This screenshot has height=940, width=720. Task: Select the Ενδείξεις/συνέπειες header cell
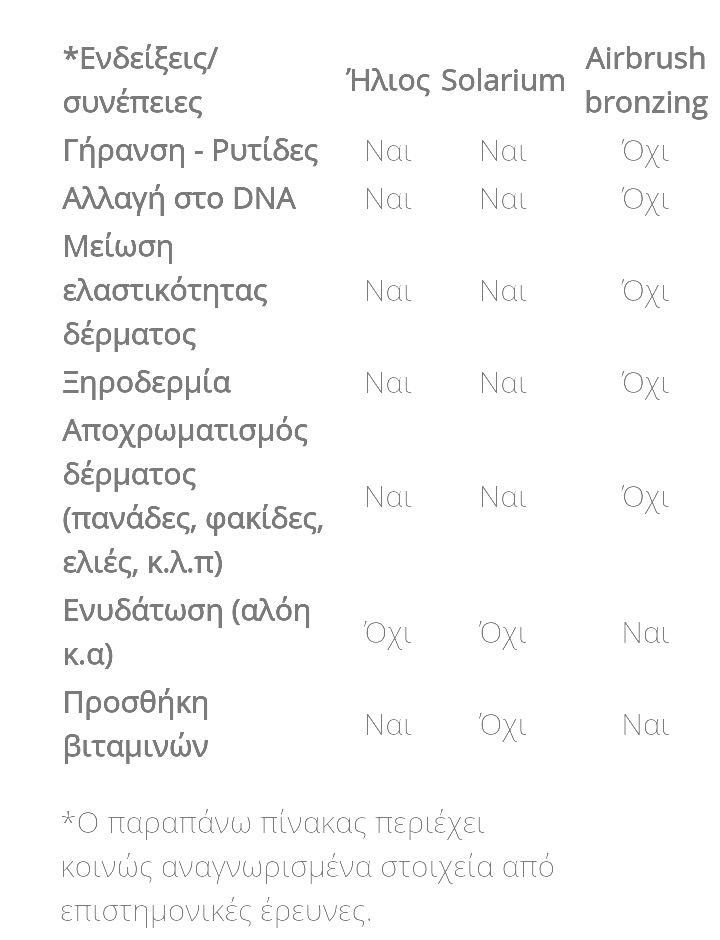pyautogui.click(x=141, y=80)
